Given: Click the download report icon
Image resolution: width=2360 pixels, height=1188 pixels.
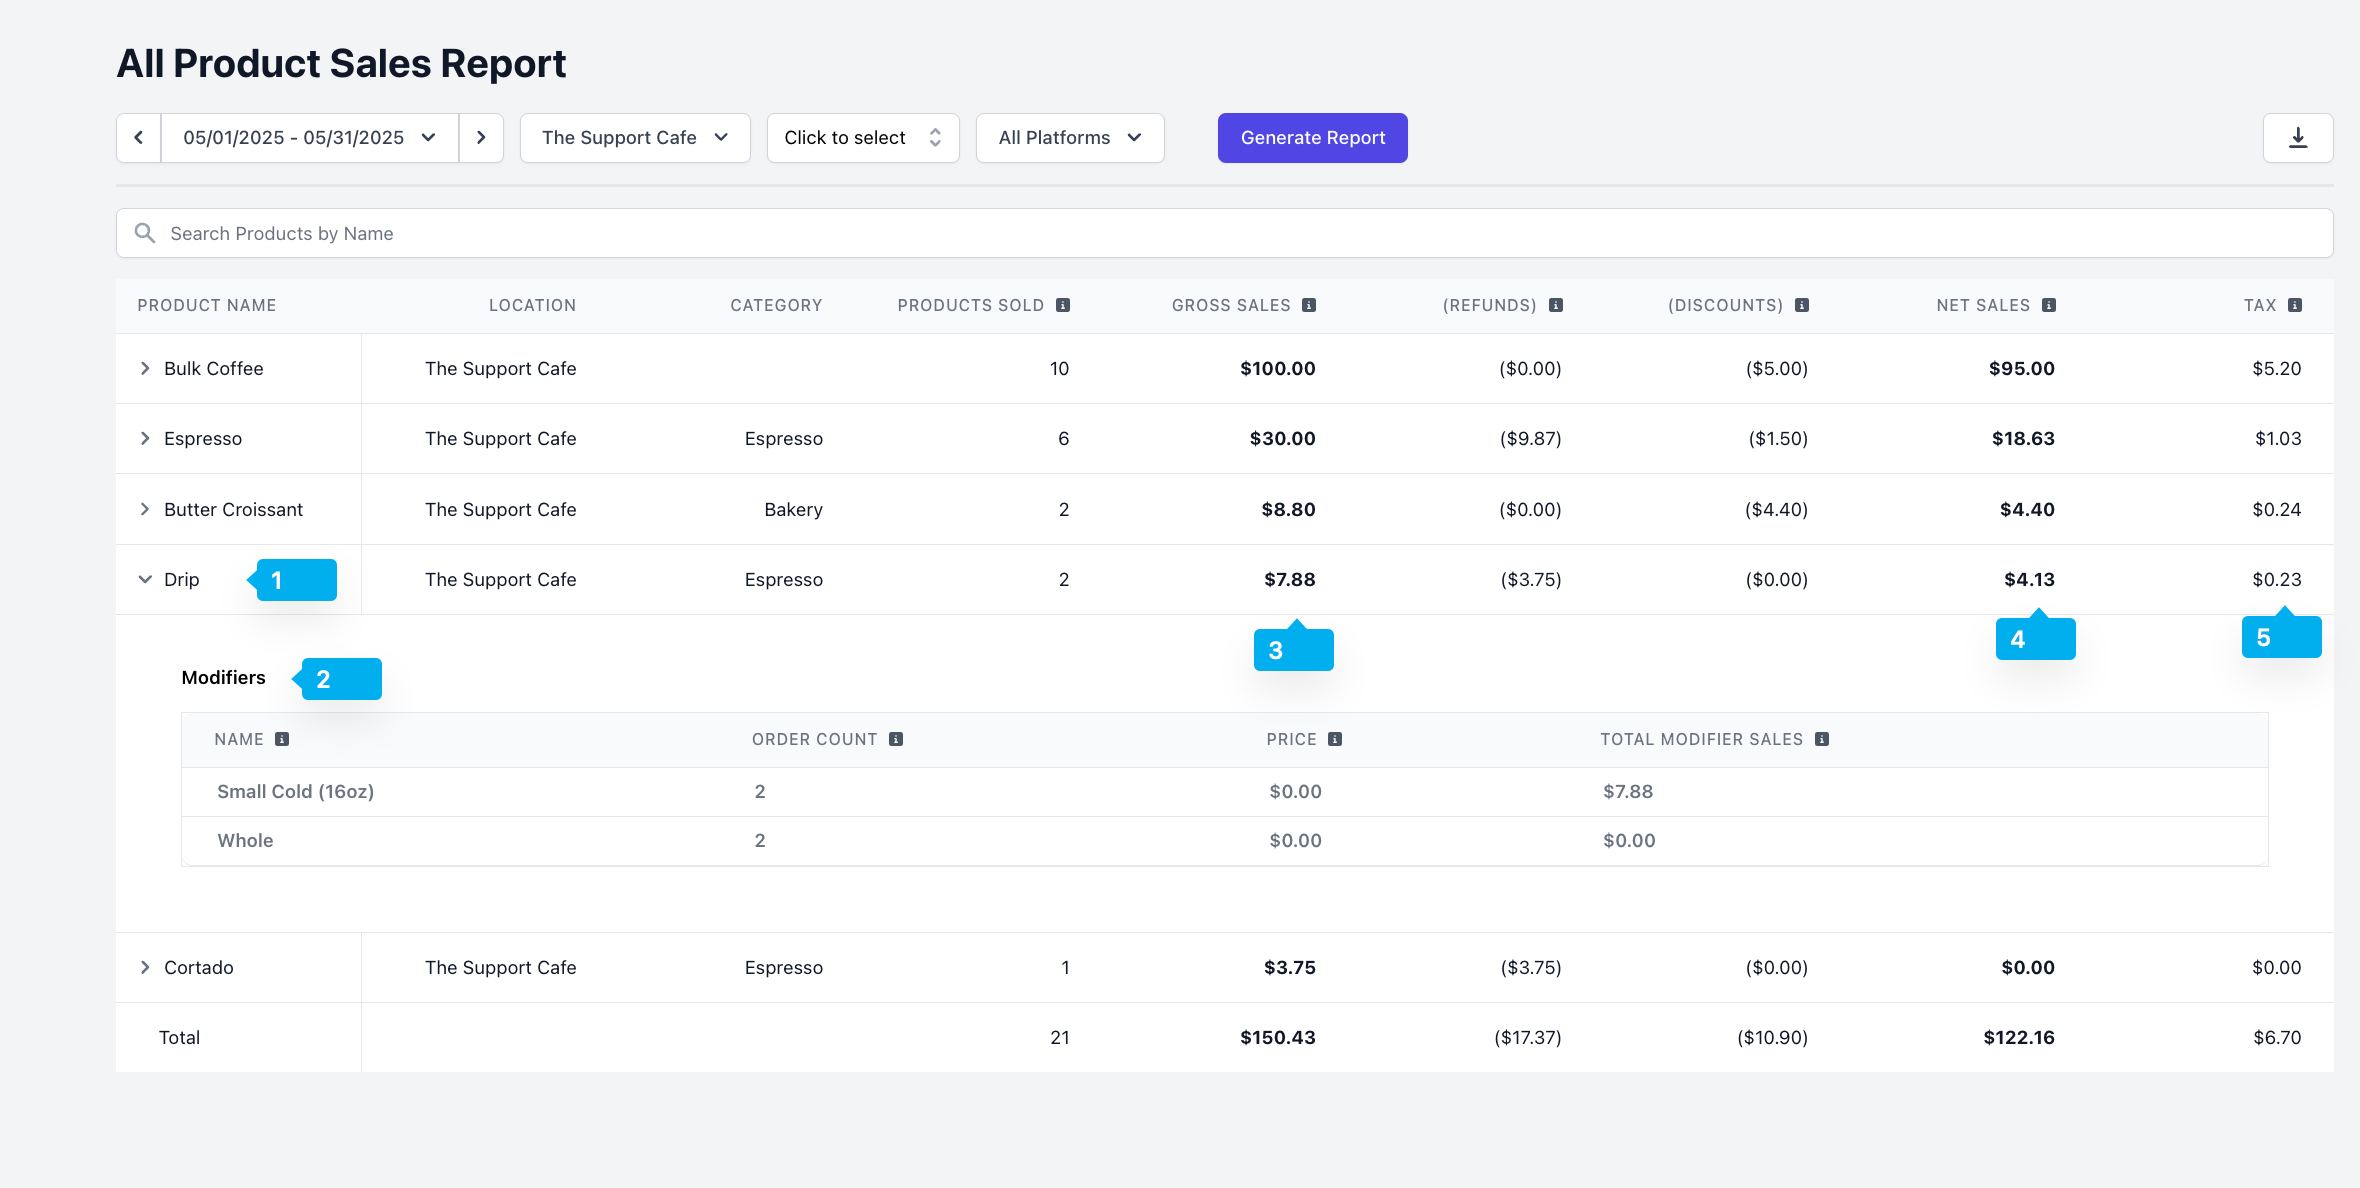Looking at the screenshot, I should click(x=2297, y=138).
